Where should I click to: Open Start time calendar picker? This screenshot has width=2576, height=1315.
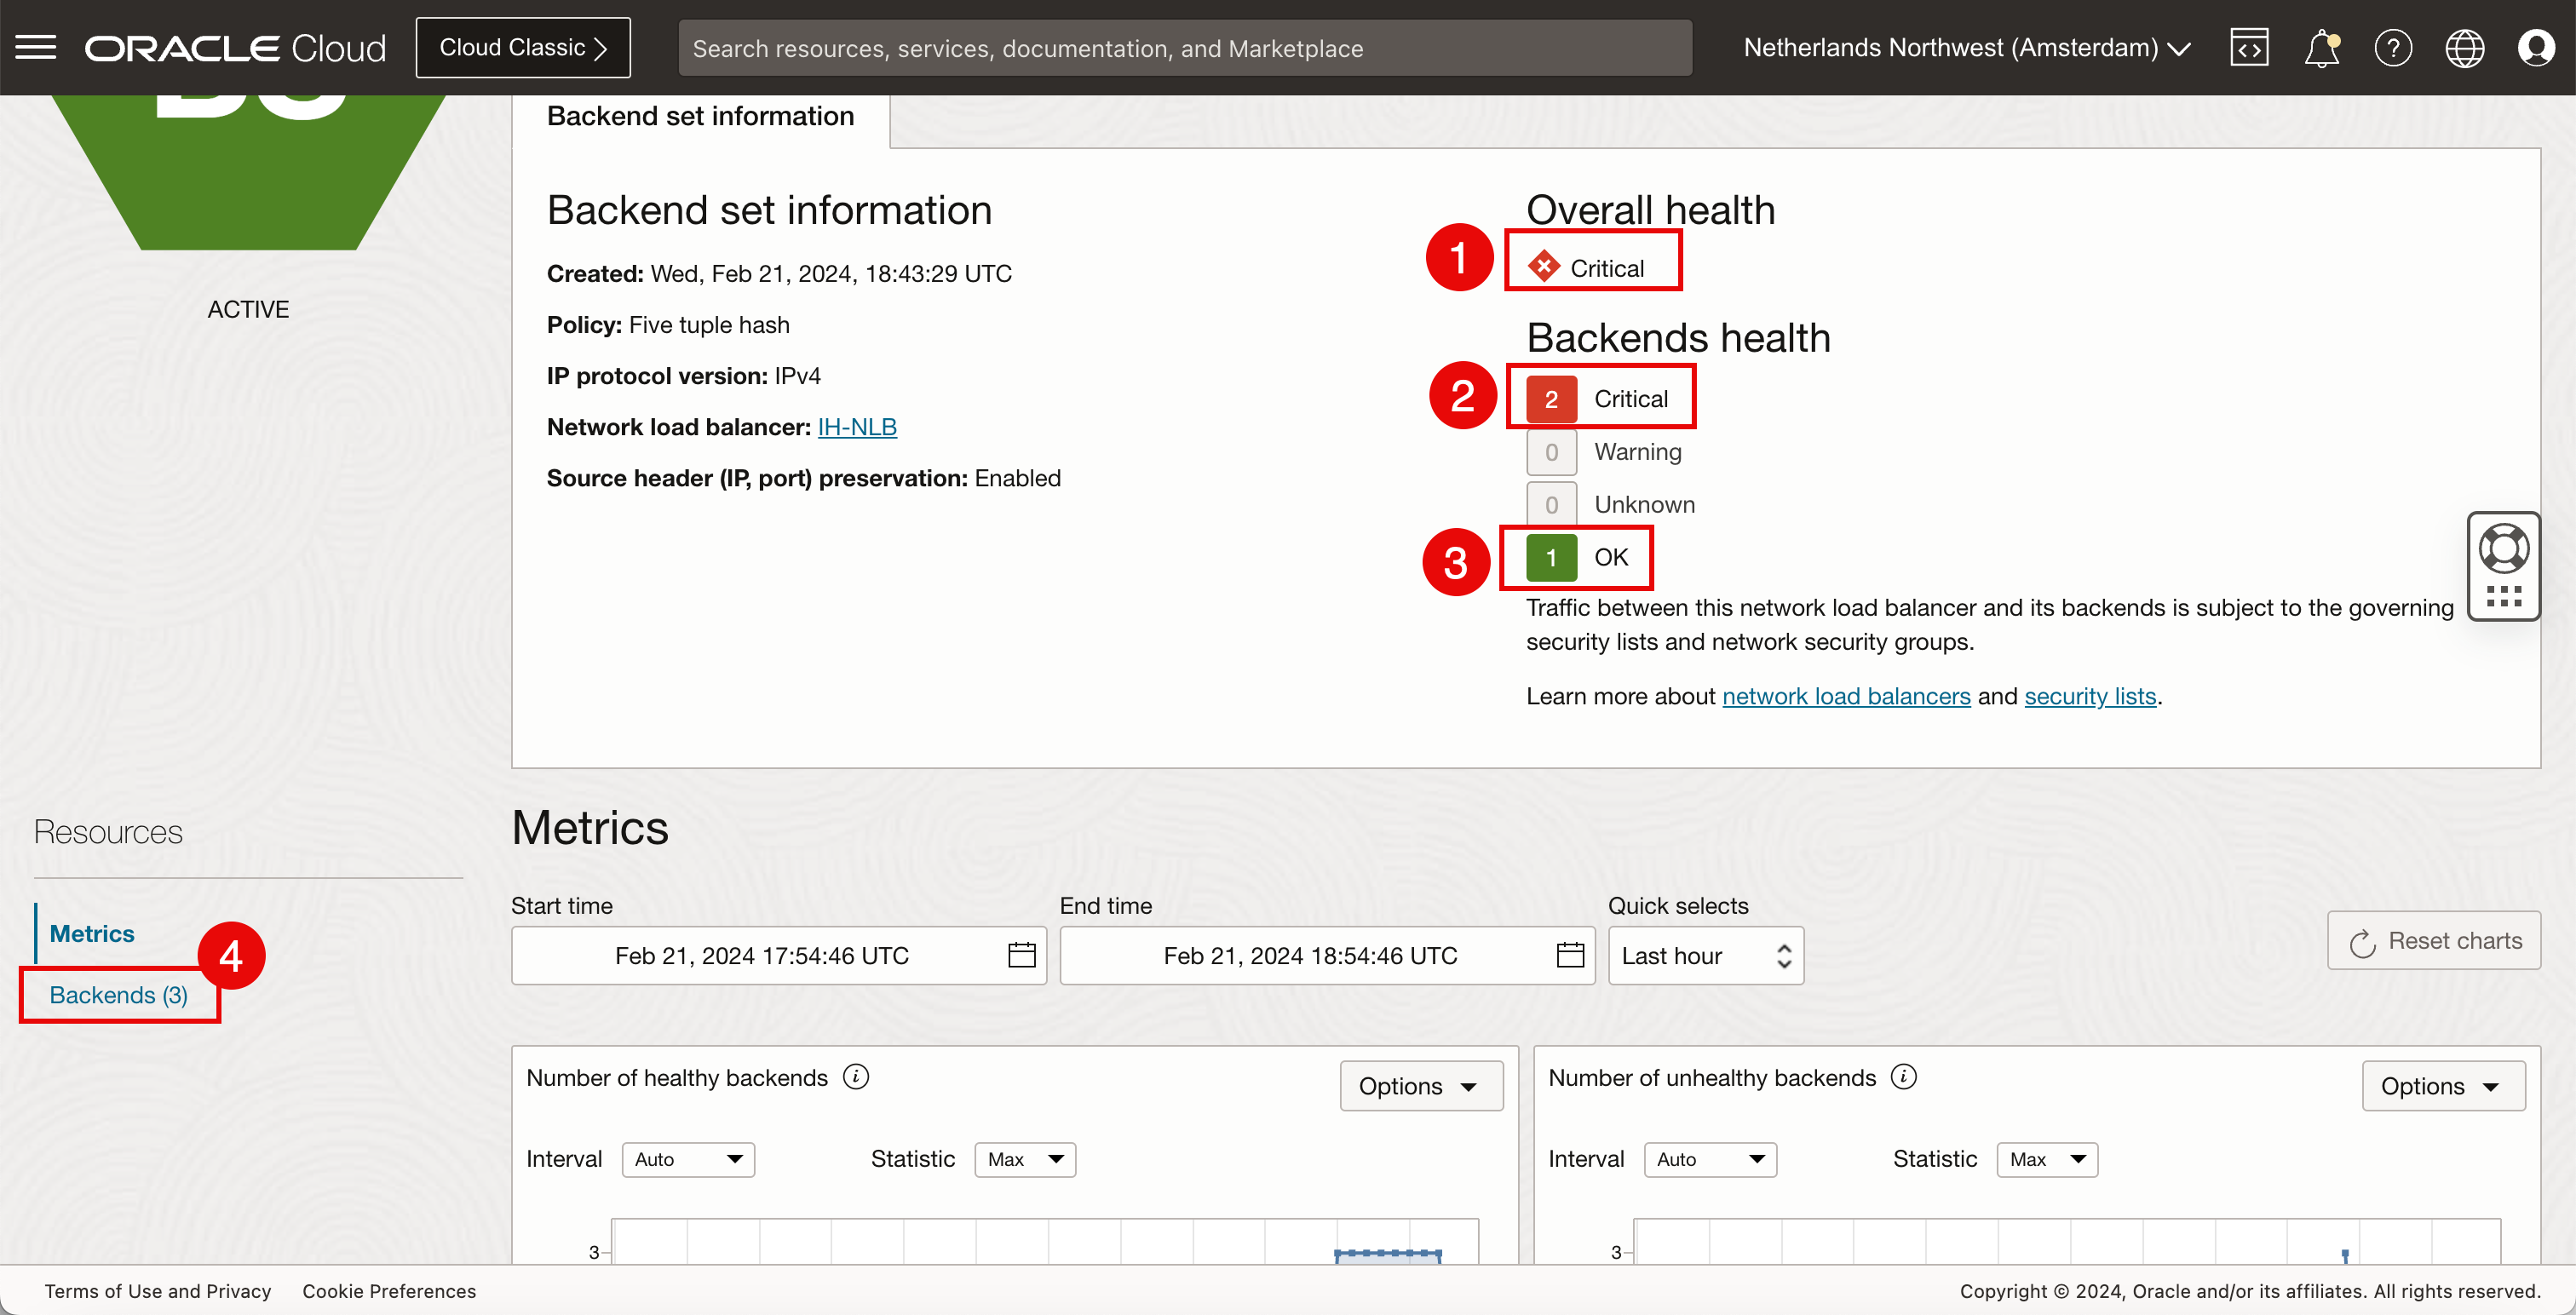[x=1021, y=955]
